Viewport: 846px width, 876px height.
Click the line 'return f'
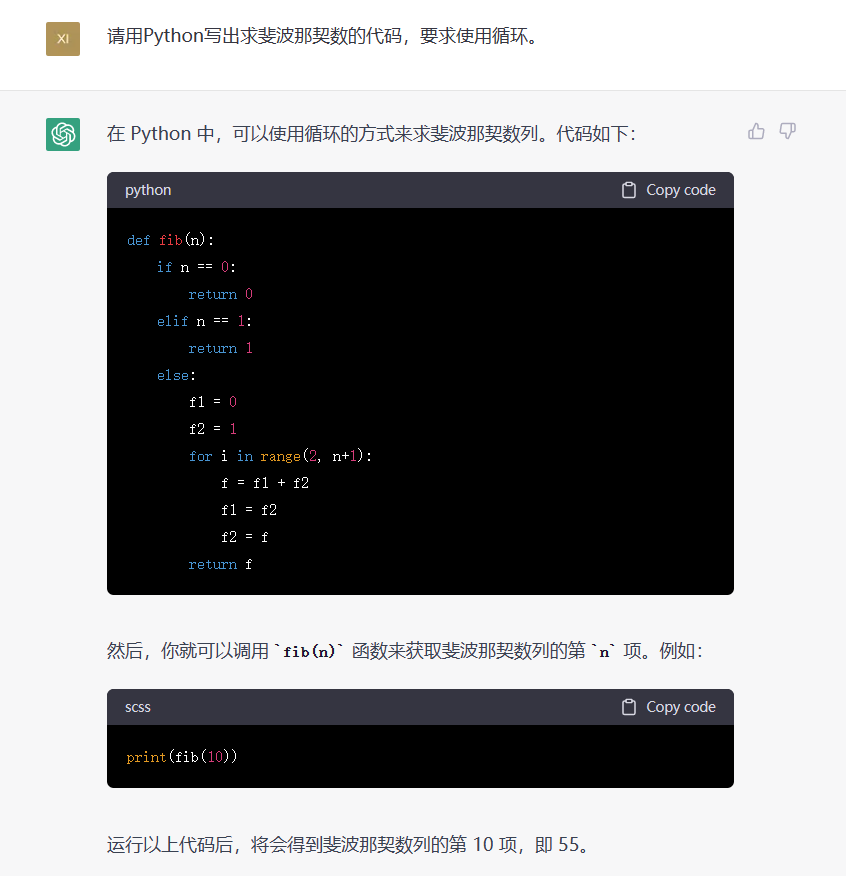tap(221, 564)
